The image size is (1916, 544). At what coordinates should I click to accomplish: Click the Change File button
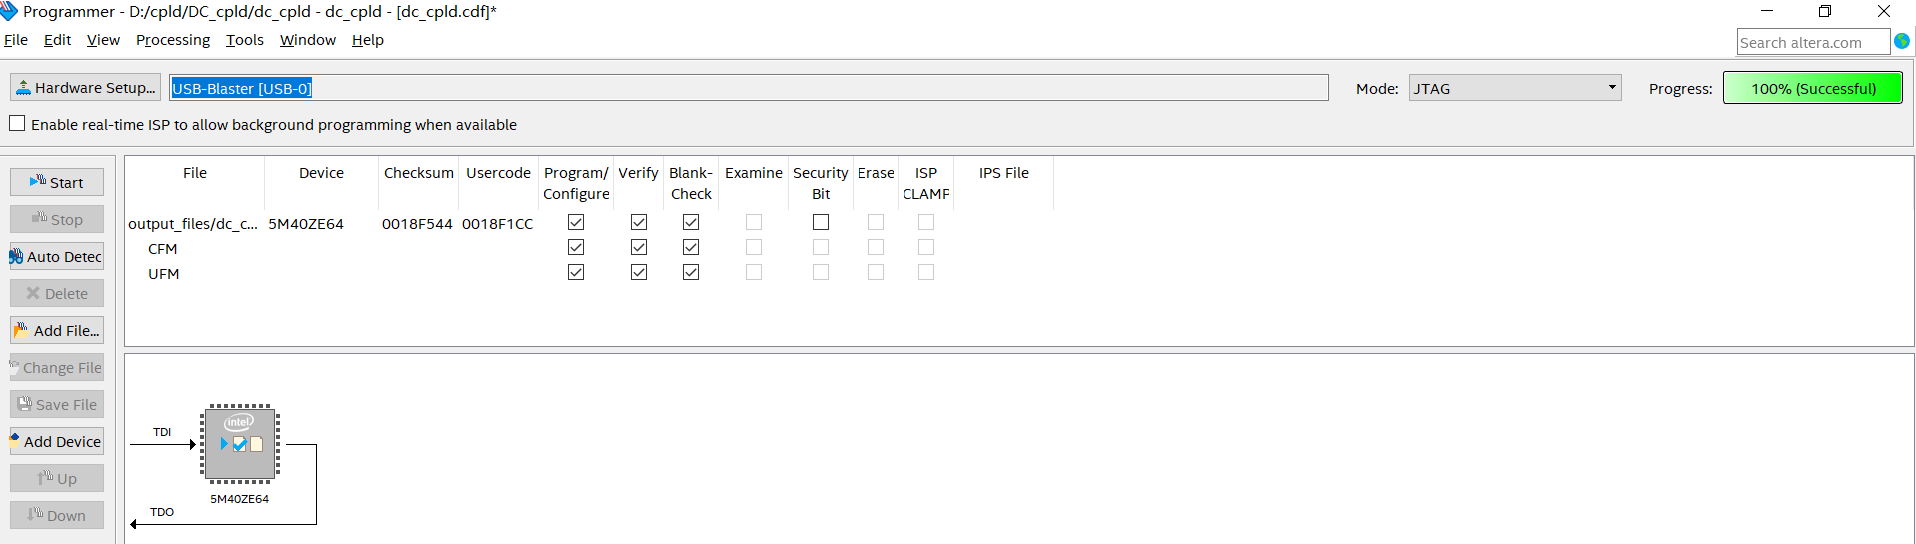point(57,367)
